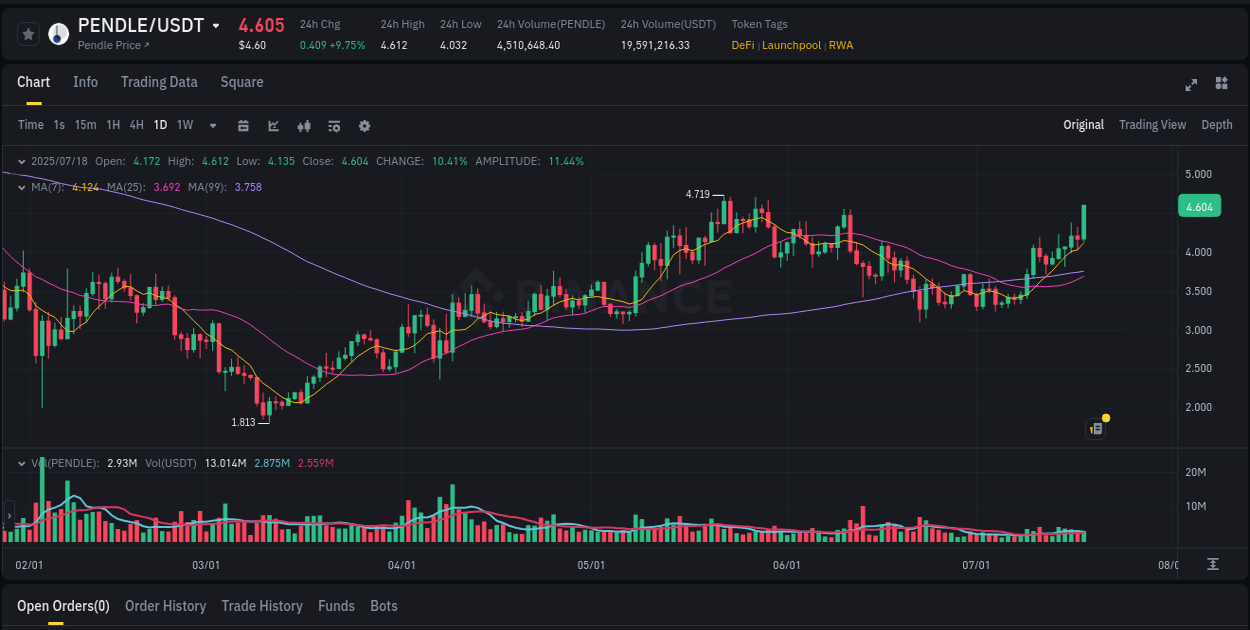This screenshot has width=1250, height=630.
Task: Open the Trading Data tab
Action: pos(159,82)
